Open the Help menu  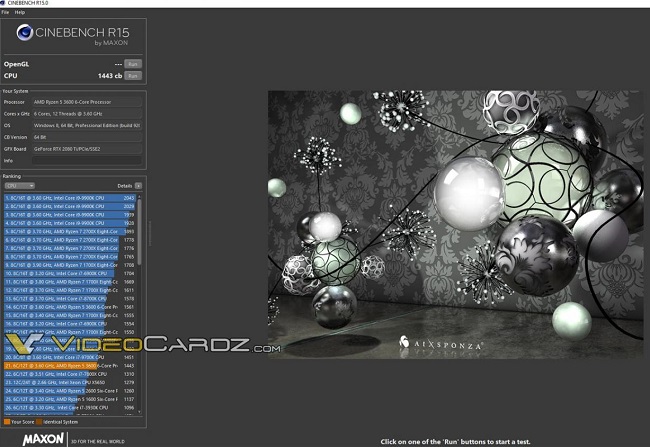point(19,12)
